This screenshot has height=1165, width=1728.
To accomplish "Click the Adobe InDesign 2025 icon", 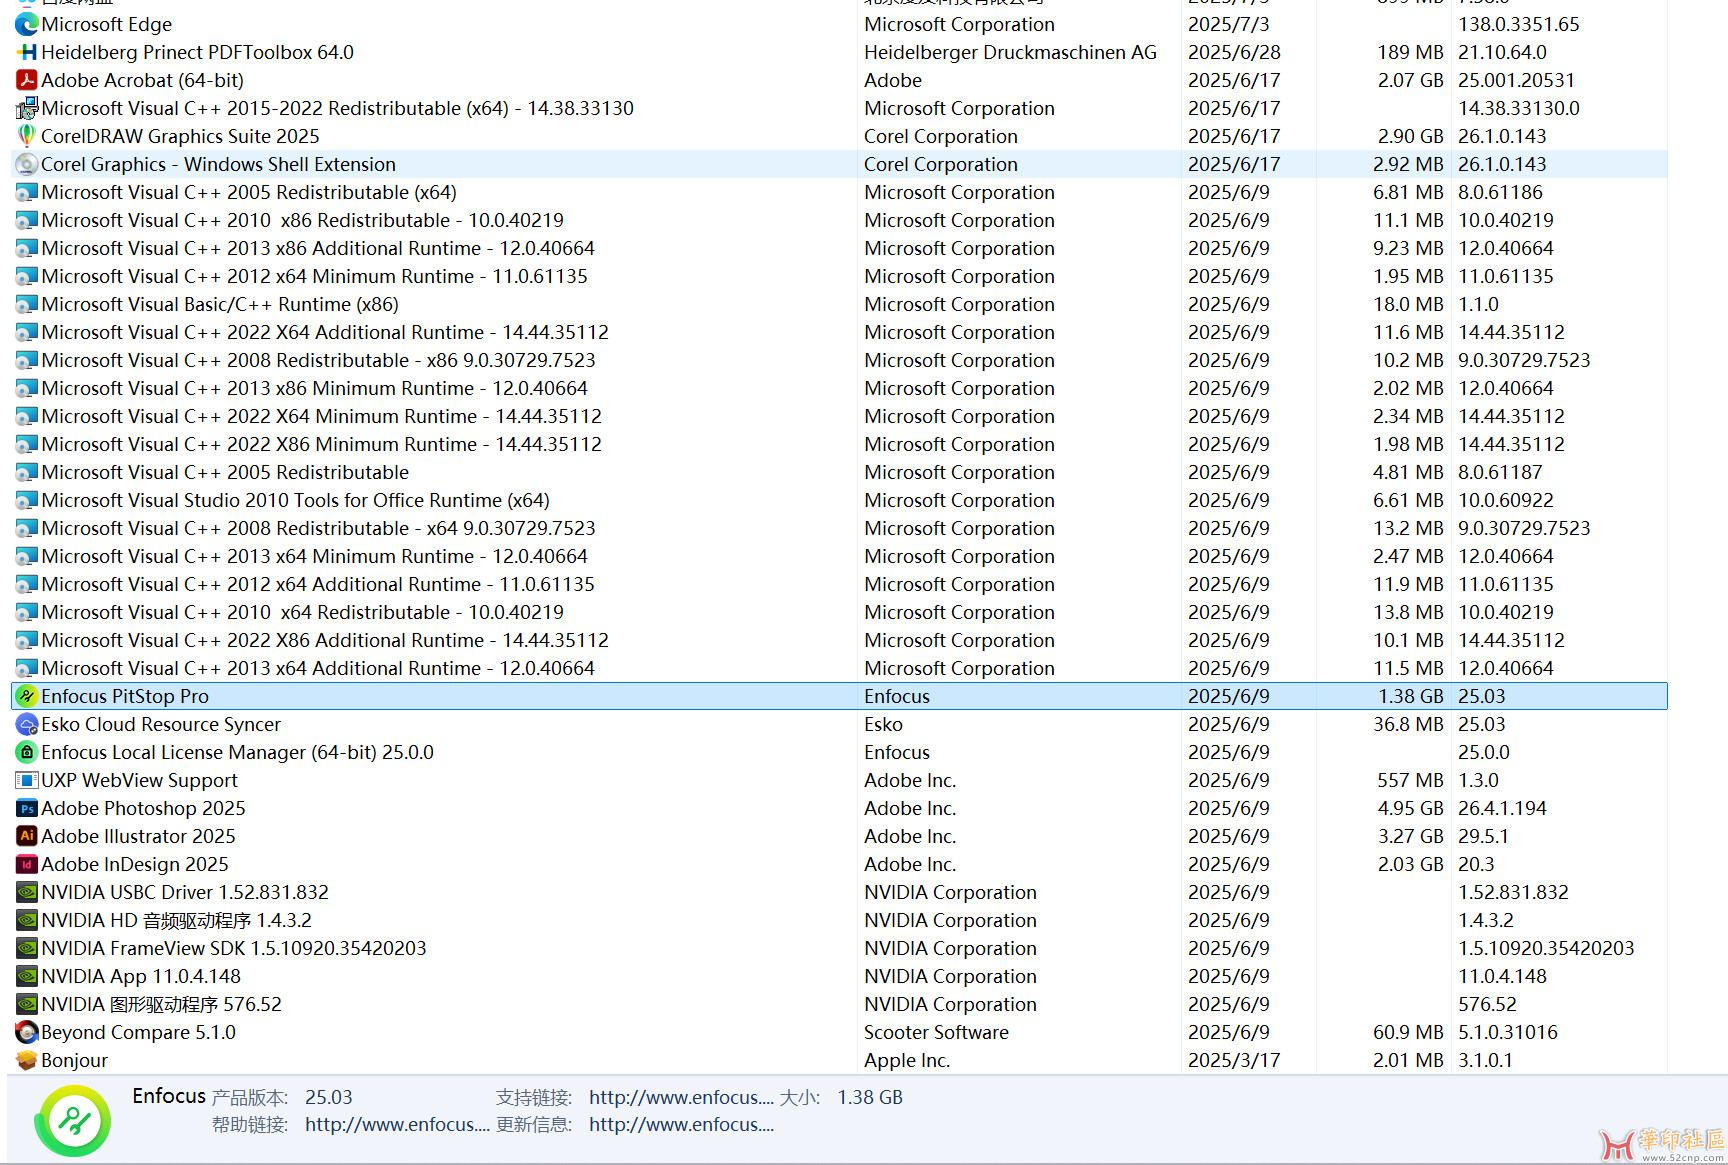I will (27, 864).
